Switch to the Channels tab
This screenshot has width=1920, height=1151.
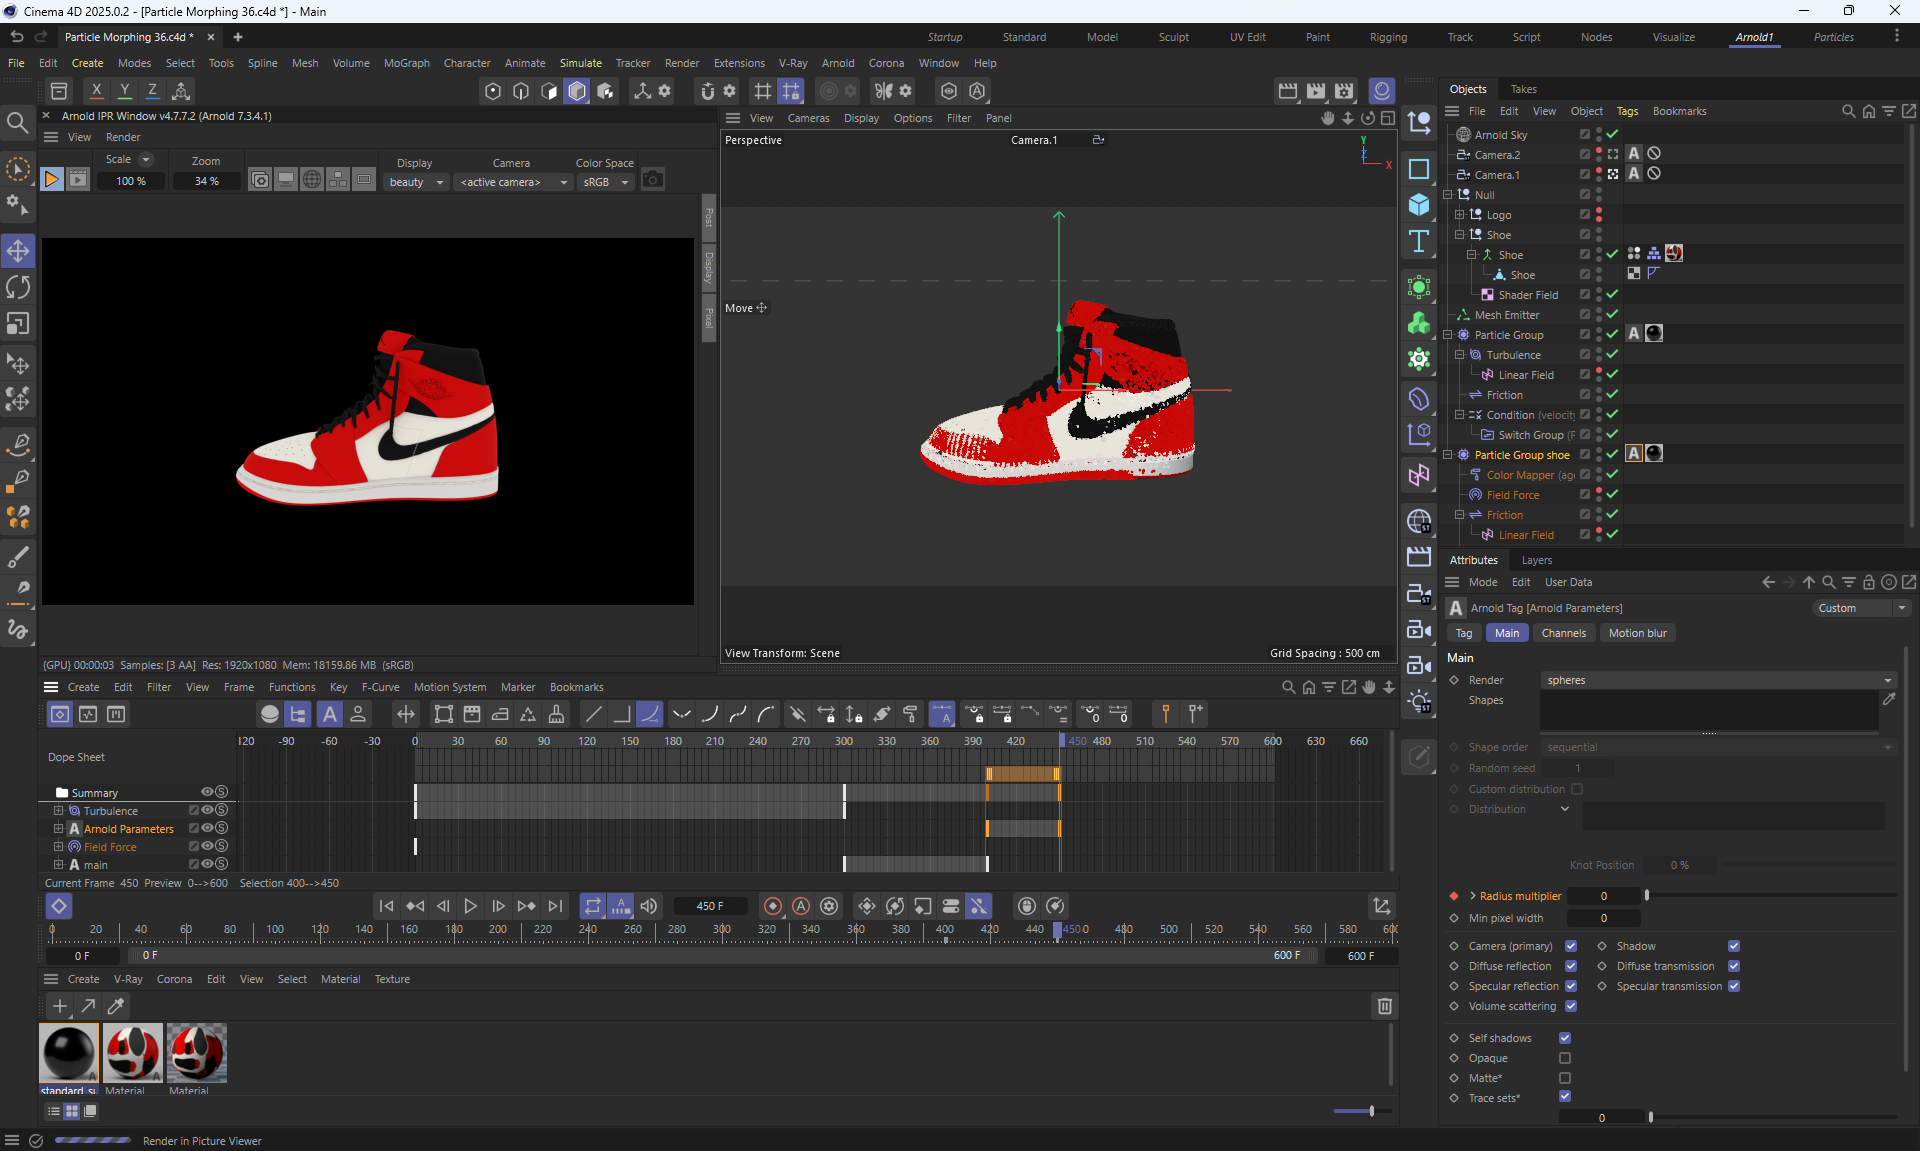coord(1563,633)
